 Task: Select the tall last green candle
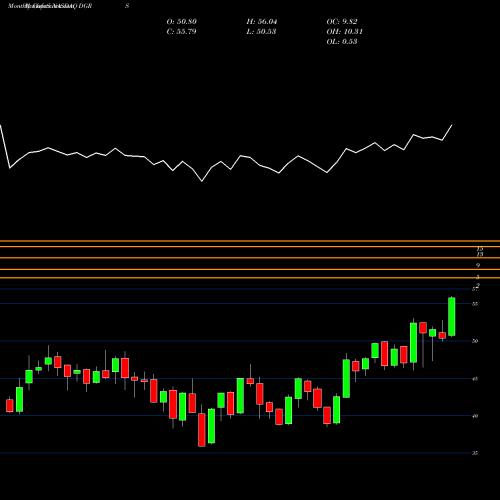point(452,316)
